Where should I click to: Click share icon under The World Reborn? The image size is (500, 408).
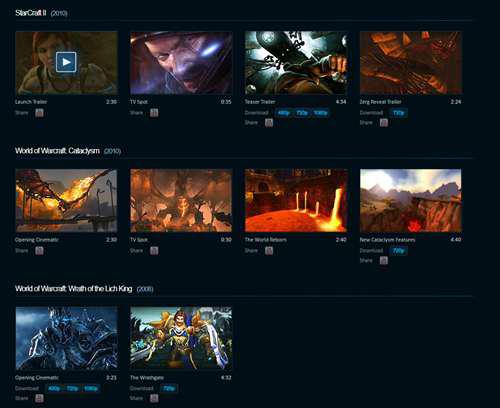(269, 251)
